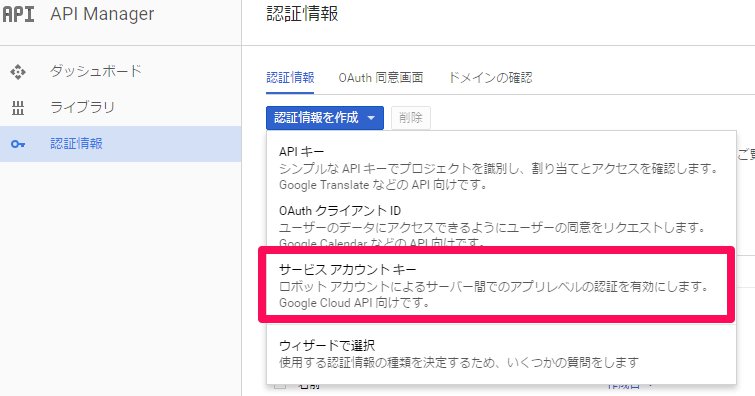Click the dropdown arrow on 認証情報を作成
The height and width of the screenshot is (396, 755).
pos(371,118)
